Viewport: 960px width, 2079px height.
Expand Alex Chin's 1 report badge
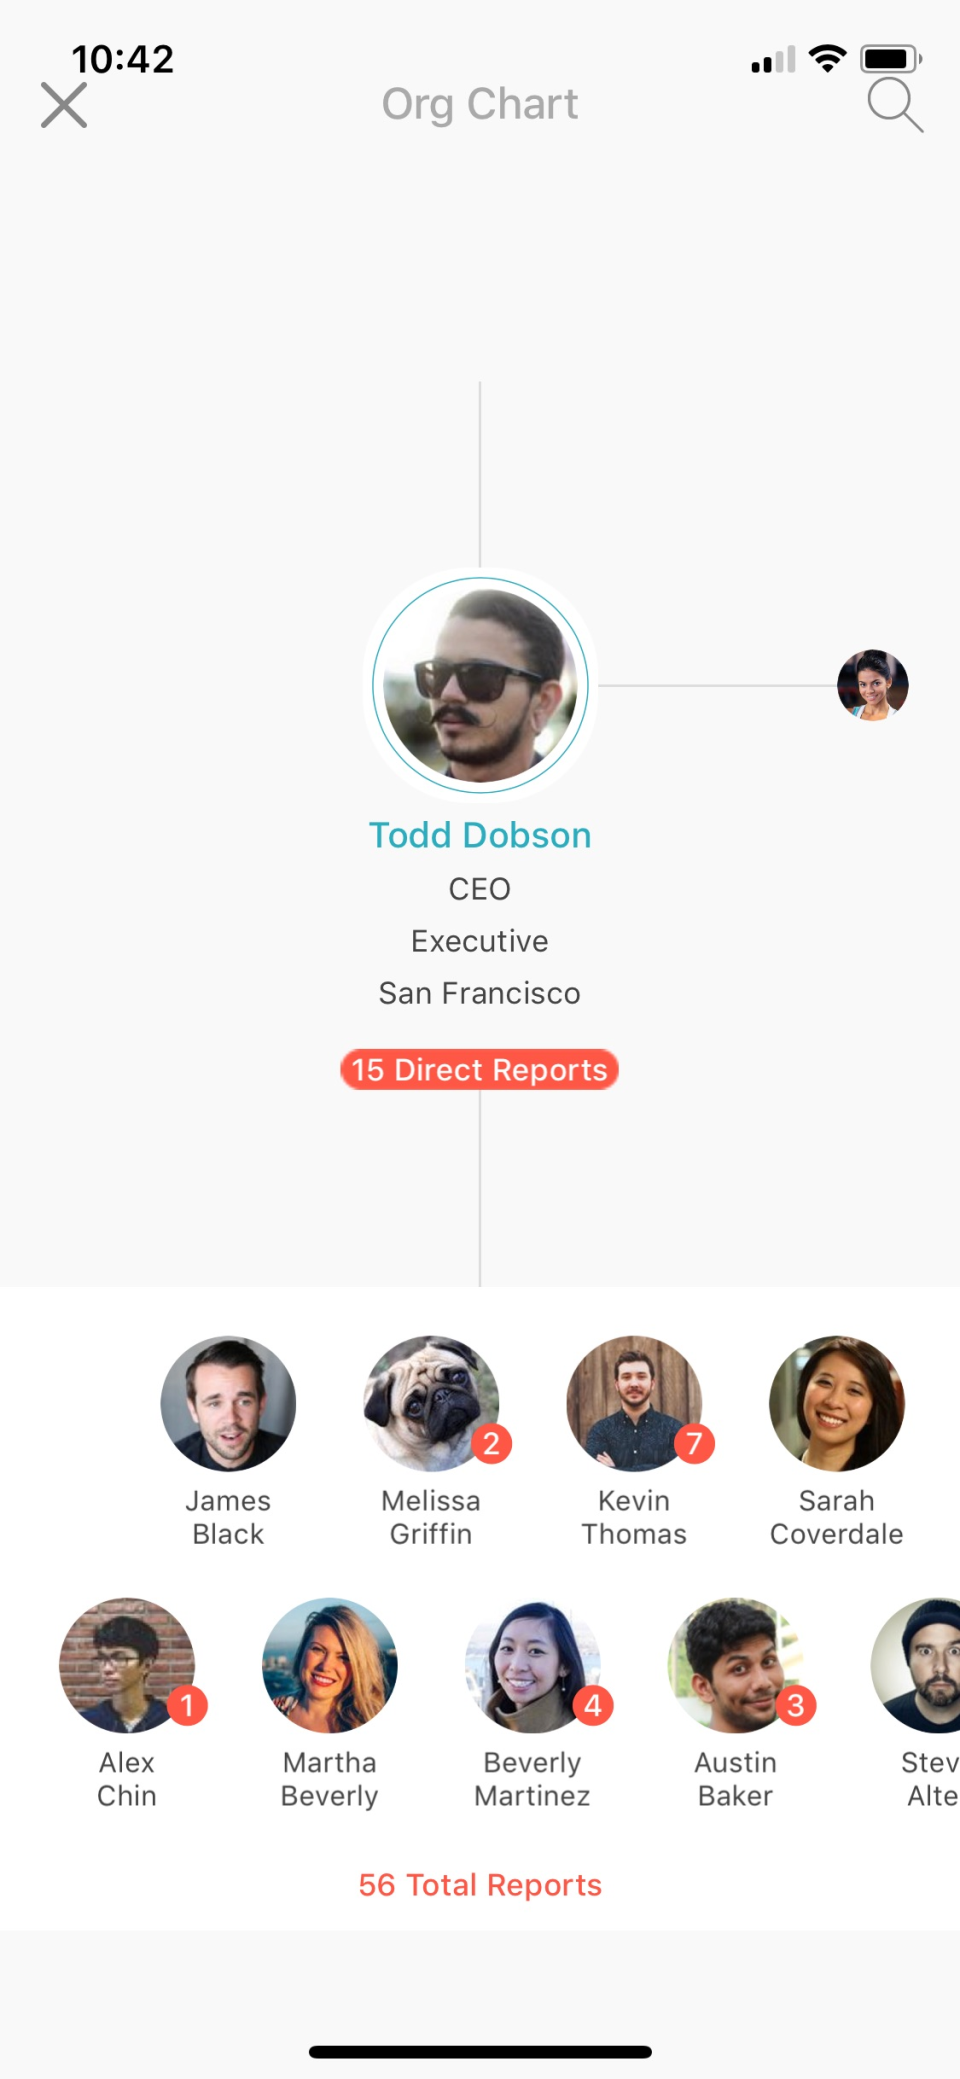pos(187,1704)
